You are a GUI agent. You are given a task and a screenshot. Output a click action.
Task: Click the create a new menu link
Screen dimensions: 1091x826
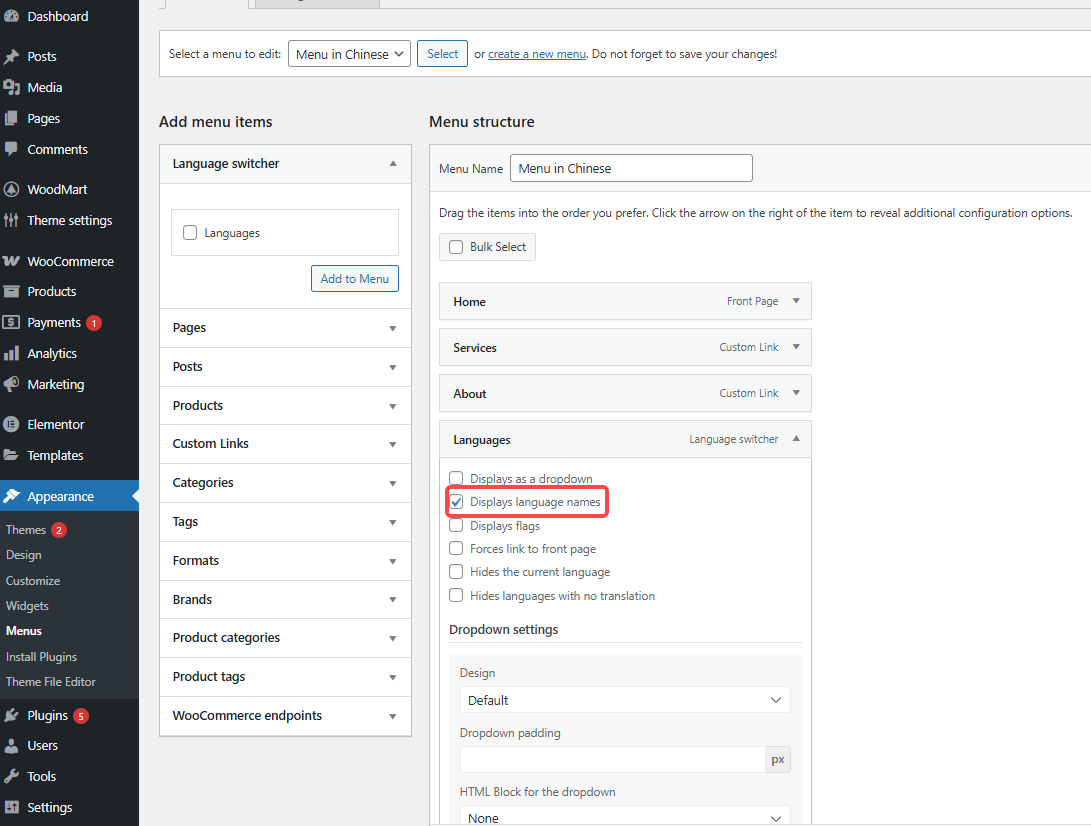pyautogui.click(x=536, y=54)
